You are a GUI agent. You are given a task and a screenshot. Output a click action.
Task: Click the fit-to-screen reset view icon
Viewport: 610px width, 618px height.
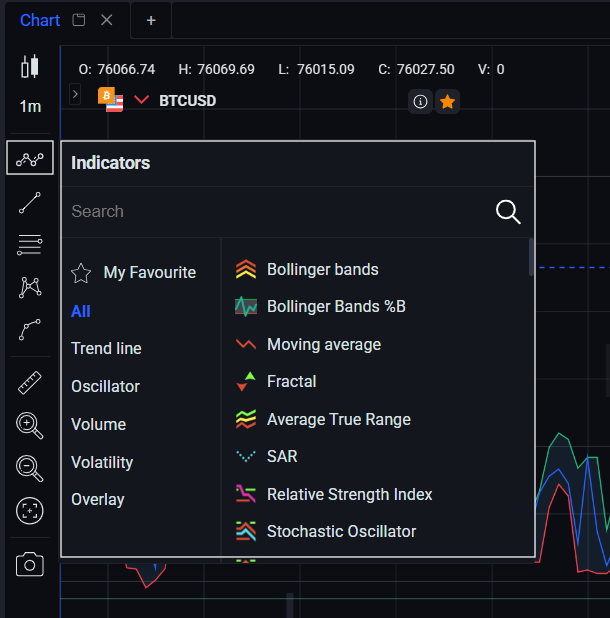coord(30,511)
